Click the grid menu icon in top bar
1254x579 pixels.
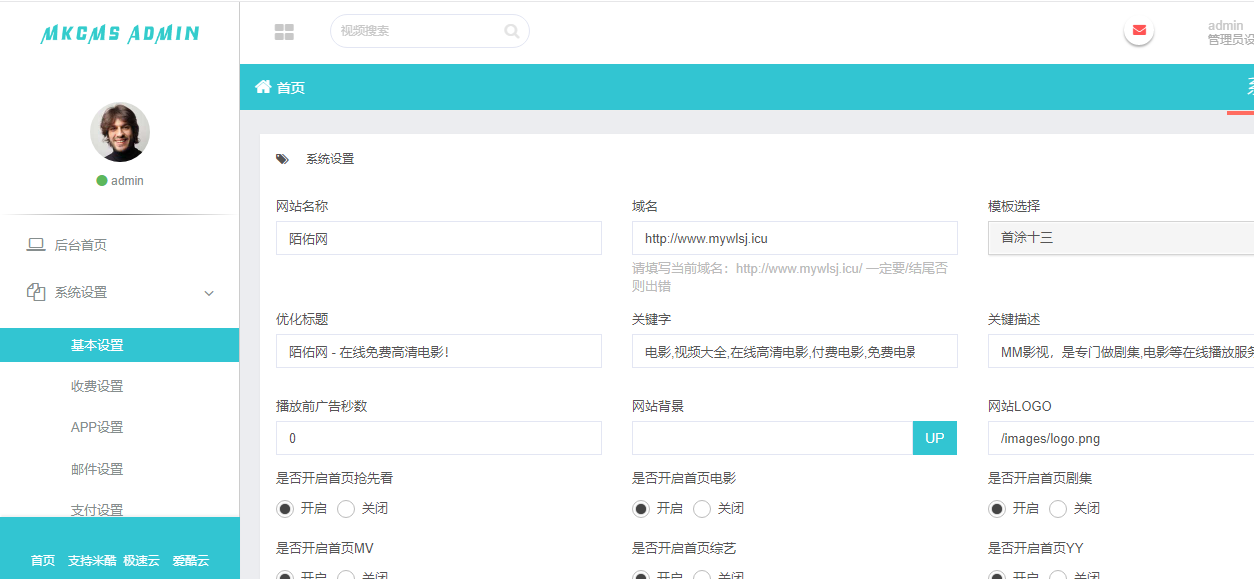click(x=284, y=32)
